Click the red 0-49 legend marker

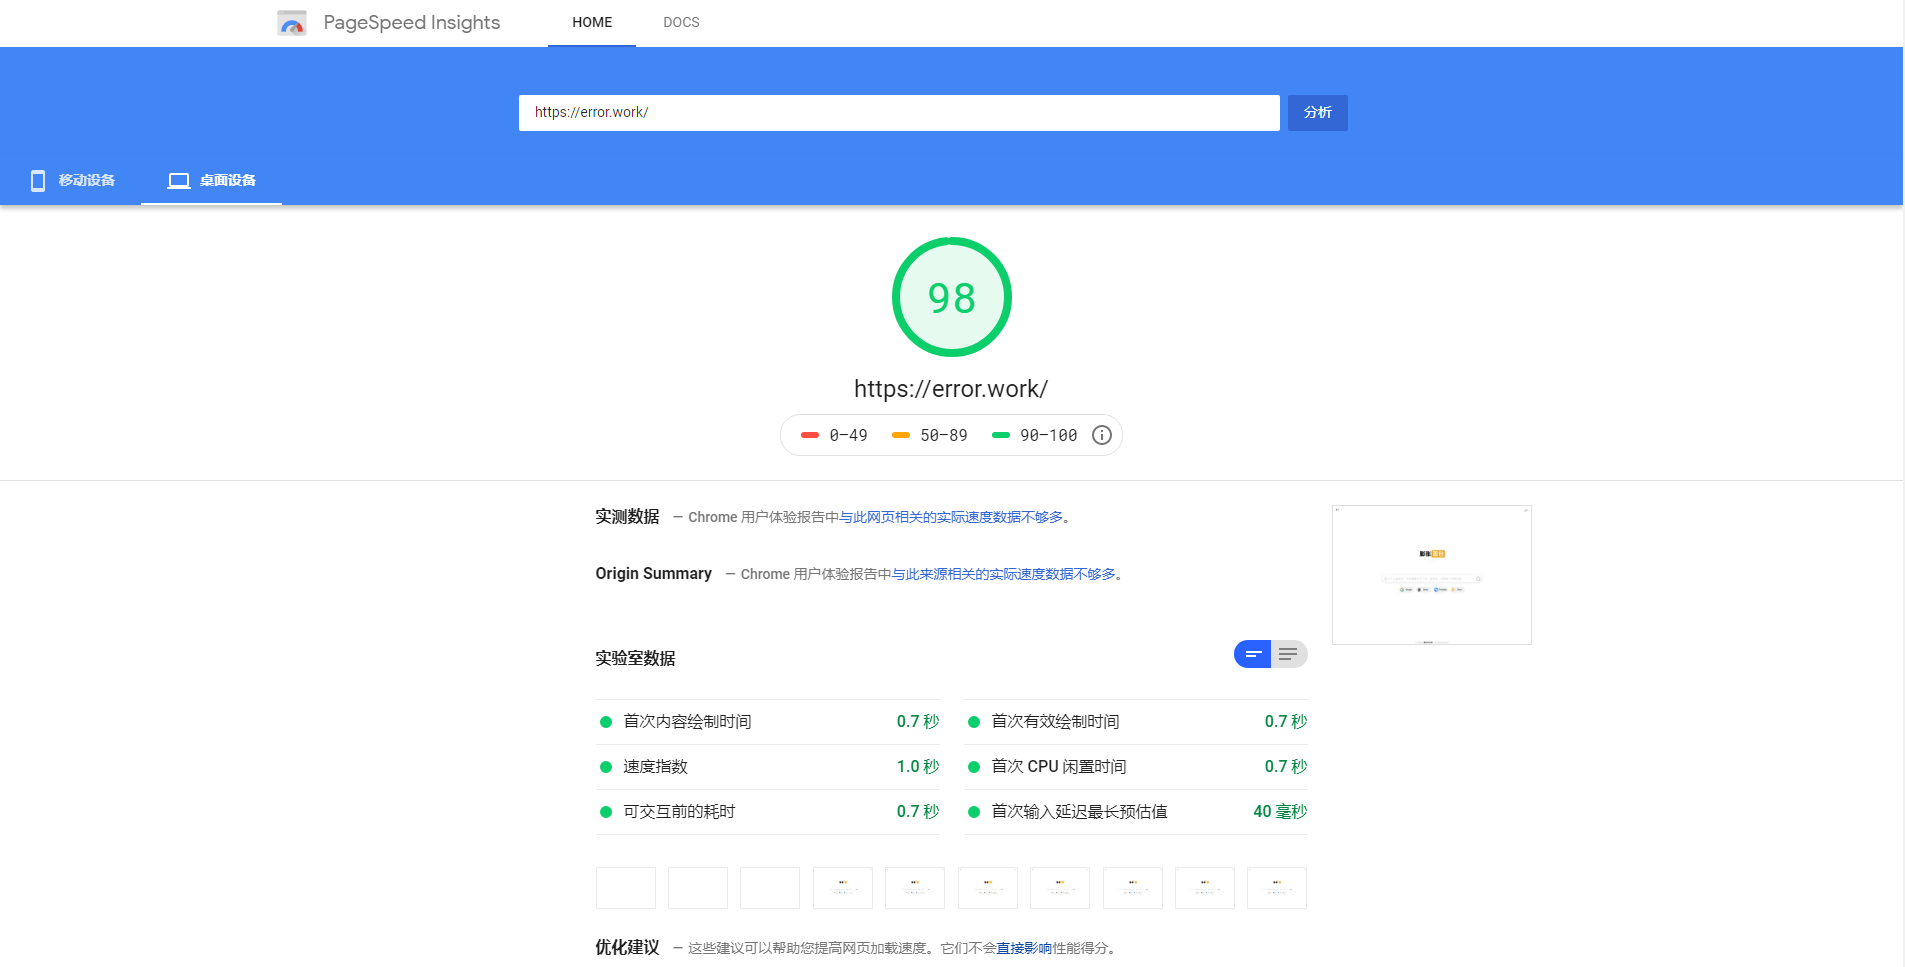point(810,435)
